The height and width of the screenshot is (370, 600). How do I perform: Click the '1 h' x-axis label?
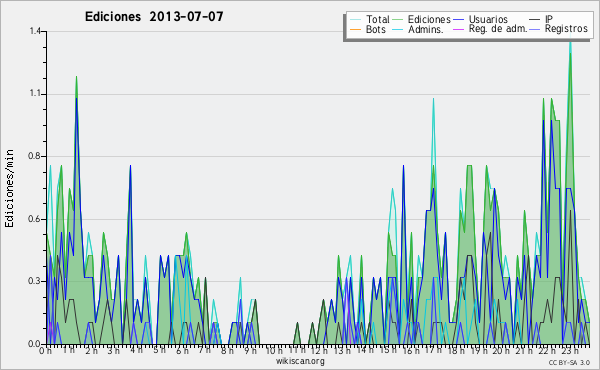click(x=68, y=350)
